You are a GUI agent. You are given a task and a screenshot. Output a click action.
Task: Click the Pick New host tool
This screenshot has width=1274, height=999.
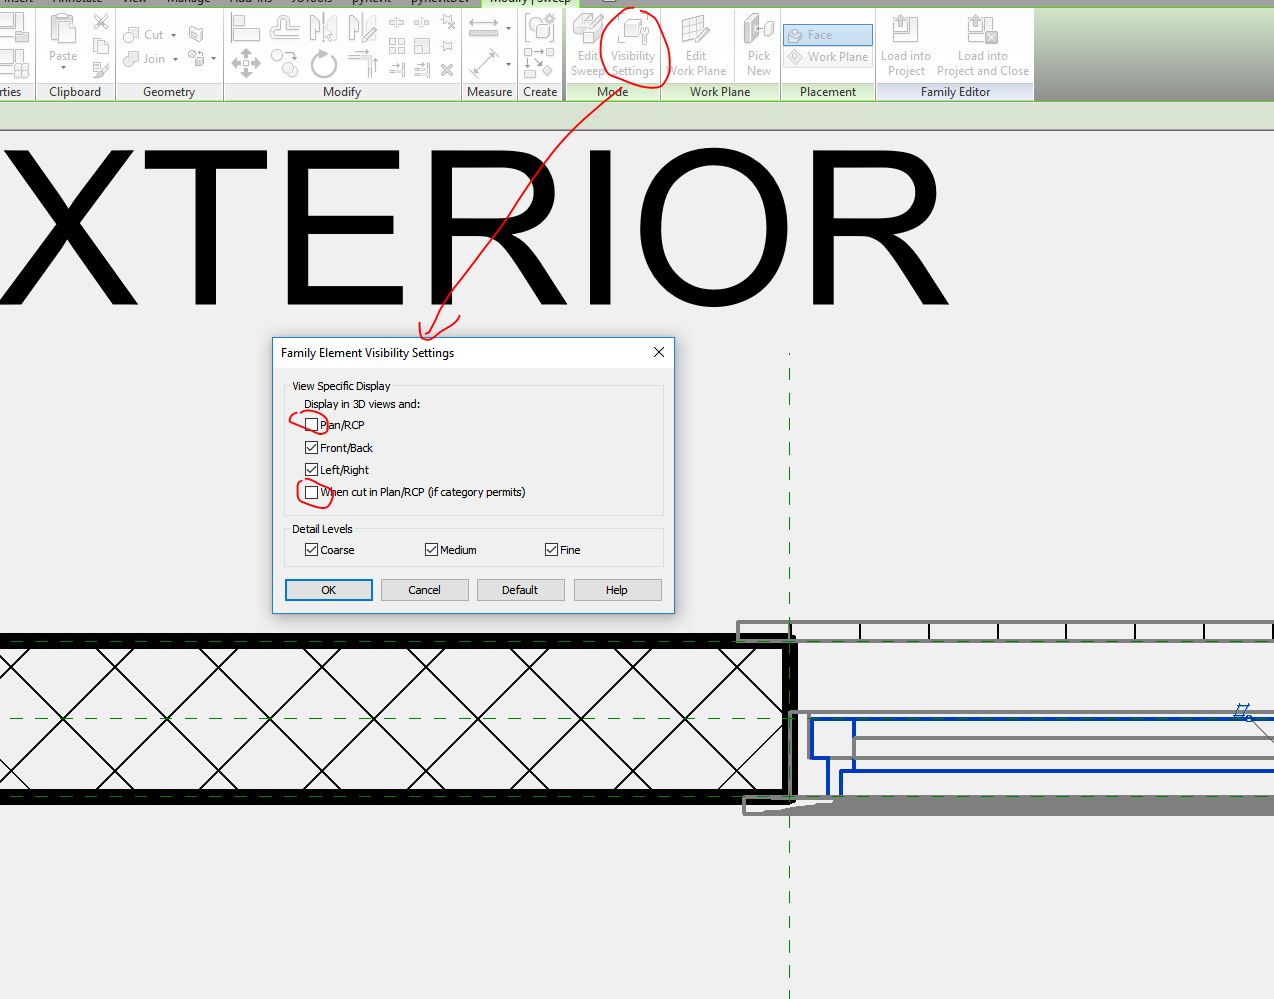pos(759,45)
